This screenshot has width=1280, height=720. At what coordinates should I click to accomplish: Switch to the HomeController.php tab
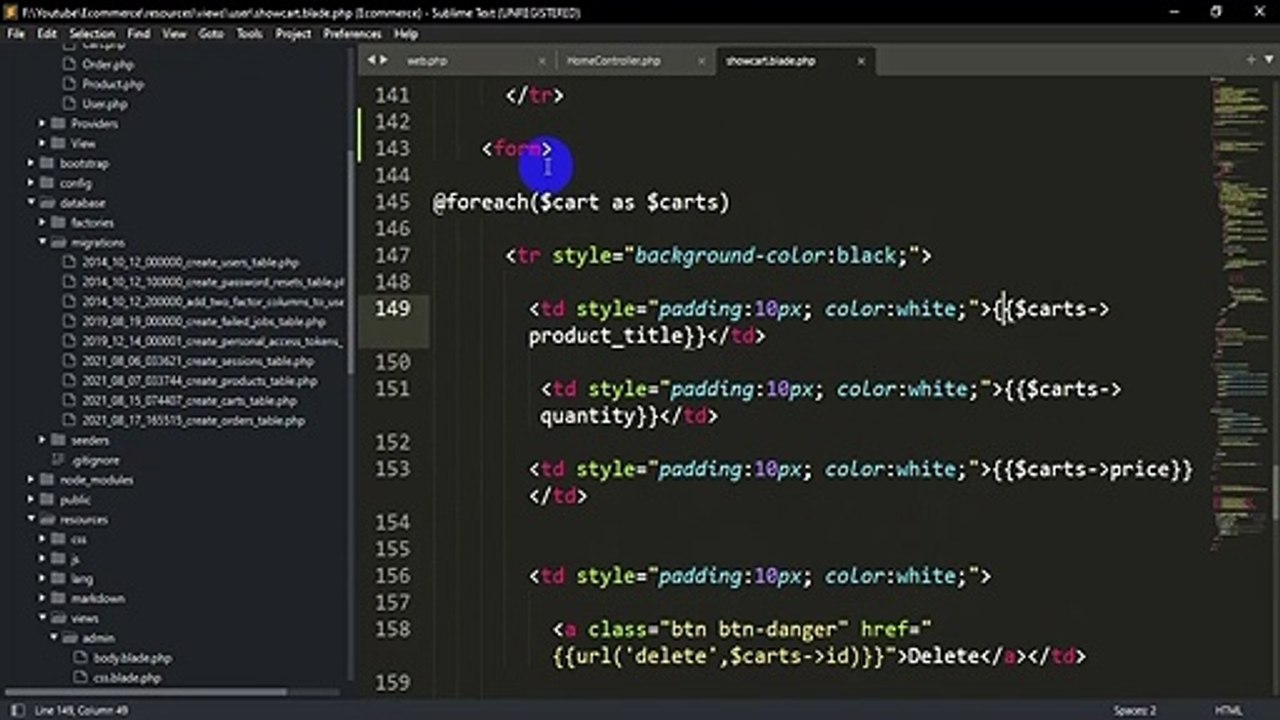613,61
